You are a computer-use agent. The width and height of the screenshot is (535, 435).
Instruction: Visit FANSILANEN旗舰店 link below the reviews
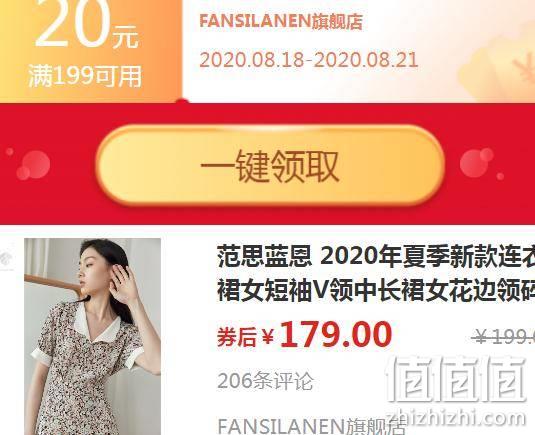pos(312,426)
